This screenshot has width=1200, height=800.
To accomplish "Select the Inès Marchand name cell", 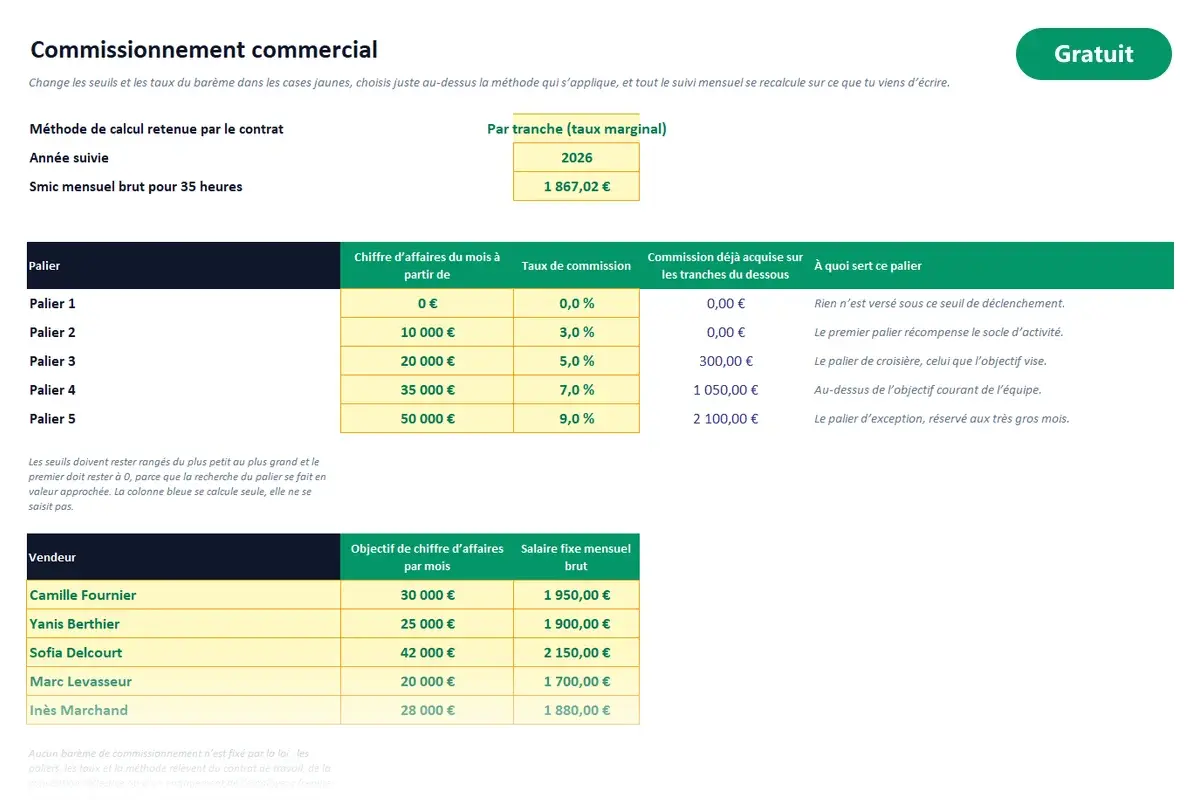I will pyautogui.click(x=184, y=710).
